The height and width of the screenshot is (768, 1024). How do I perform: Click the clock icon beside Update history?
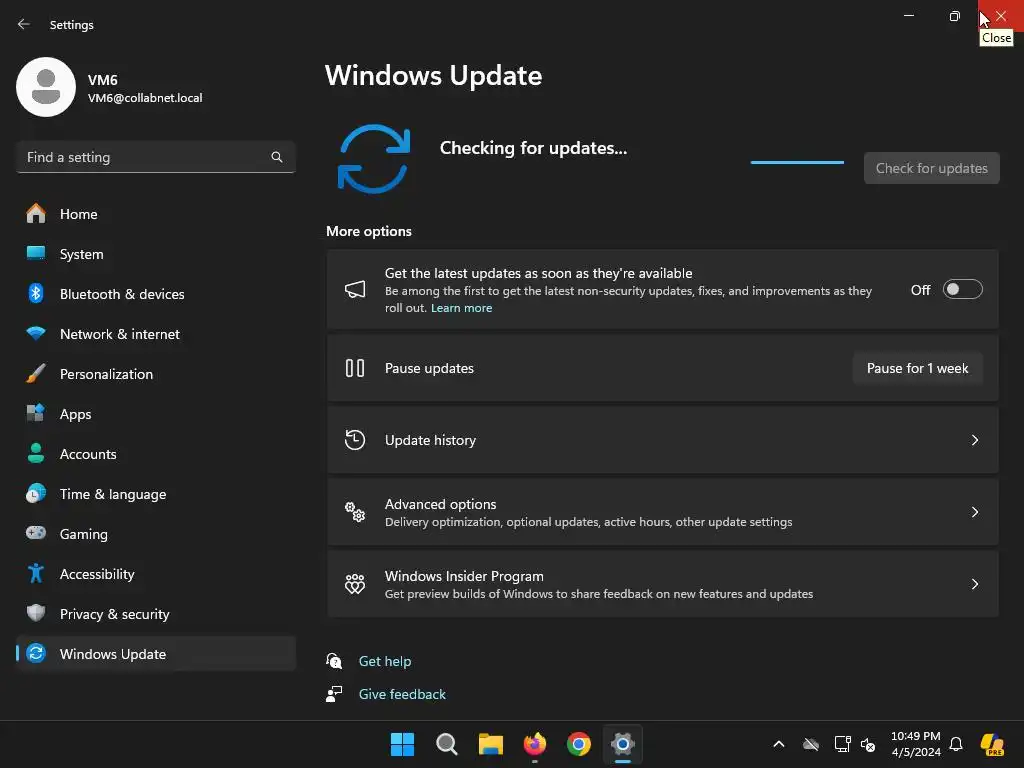pyautogui.click(x=355, y=440)
